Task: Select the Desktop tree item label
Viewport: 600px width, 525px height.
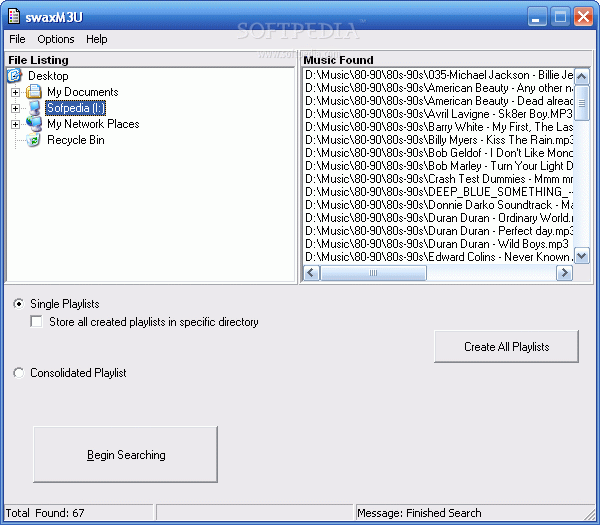Action: point(48,76)
